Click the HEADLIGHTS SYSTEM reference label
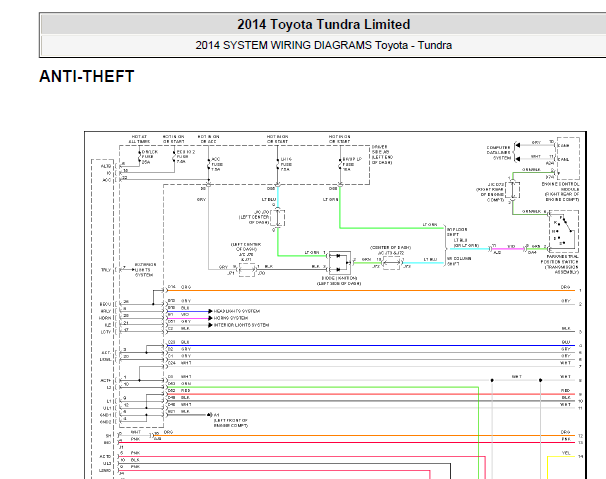 point(237,311)
